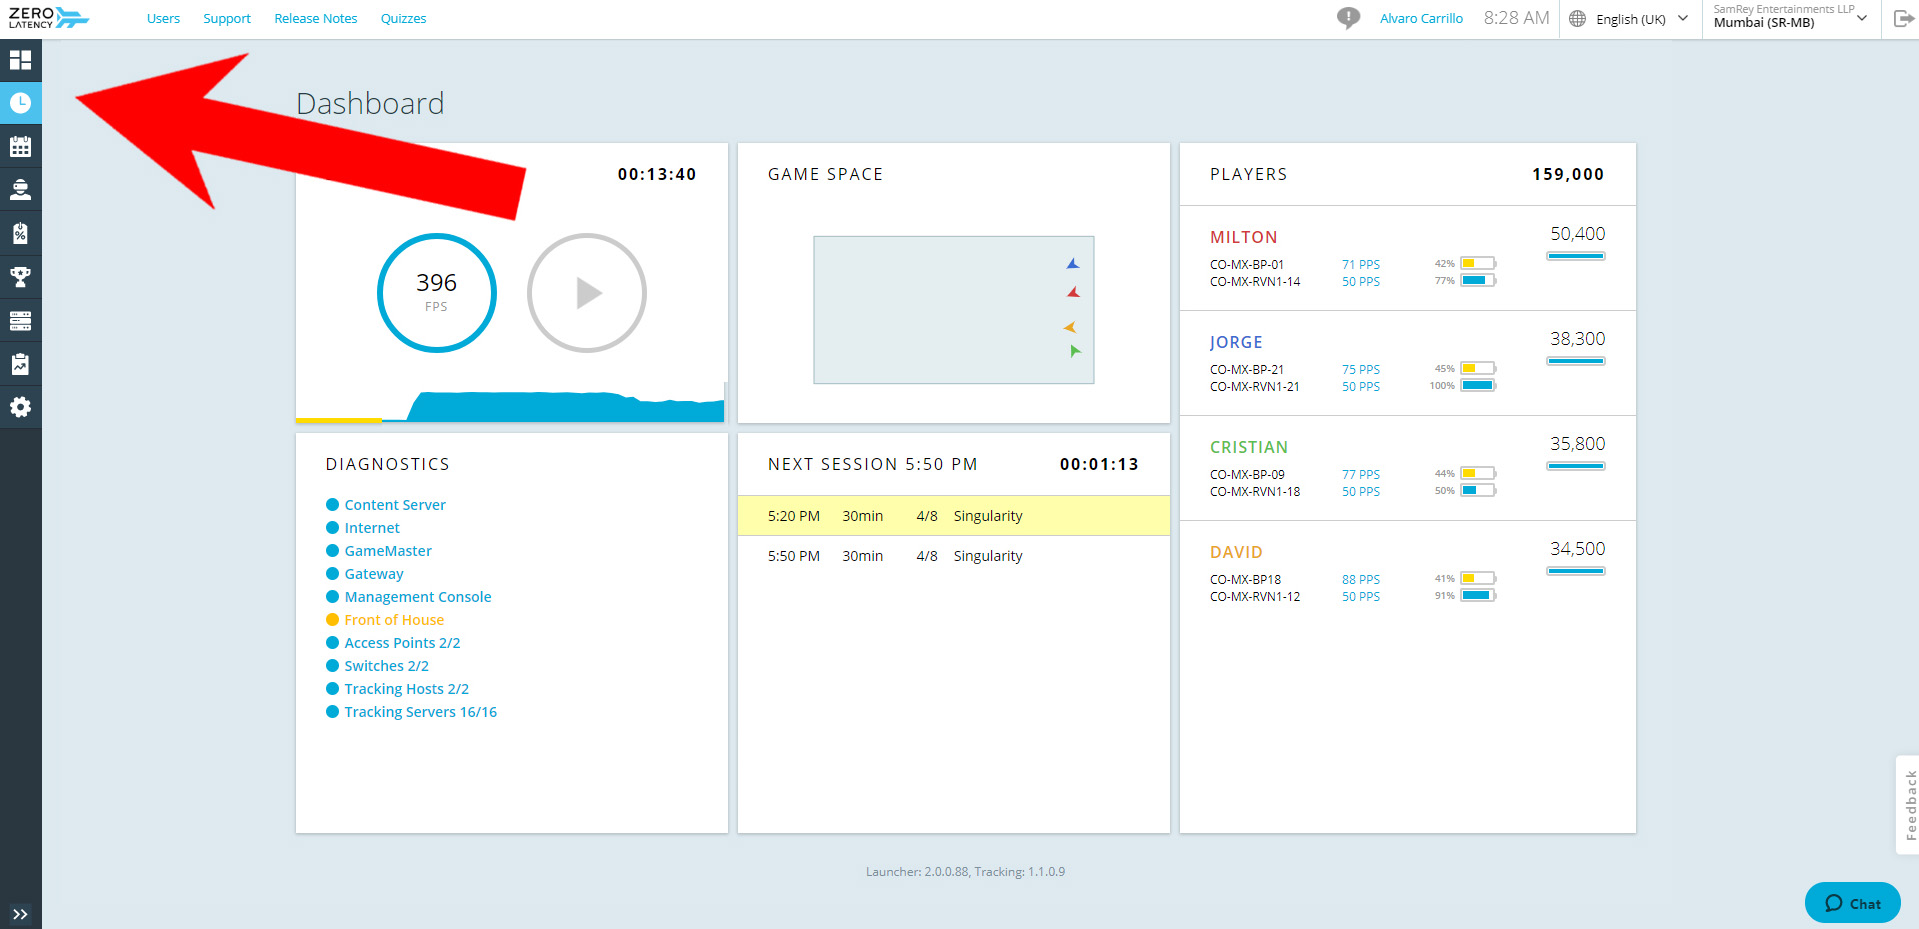Screen dimensions: 1919x929
Task: Click 88 PPS value for CO-MX-BP18
Action: pos(1361,580)
